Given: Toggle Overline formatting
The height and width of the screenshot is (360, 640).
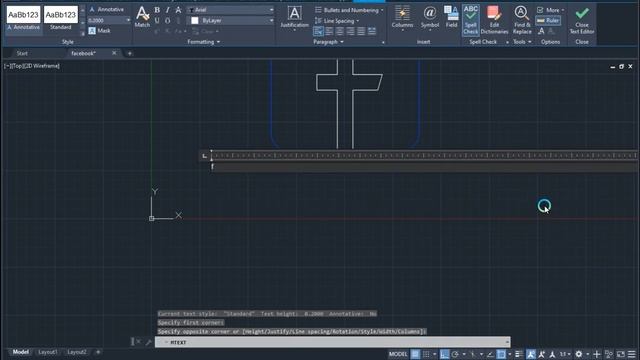Looking at the screenshot, I should pos(167,20).
